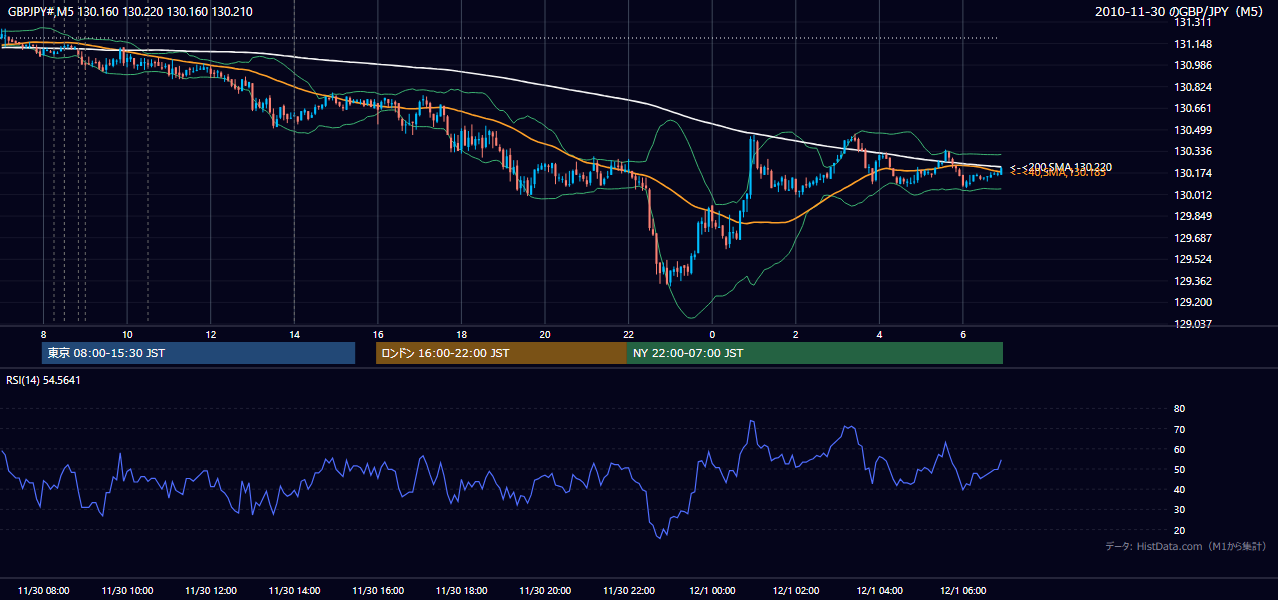Image resolution: width=1278 pixels, height=600 pixels.
Task: Click the 12/1 04:00 date label
Action: (x=879, y=591)
